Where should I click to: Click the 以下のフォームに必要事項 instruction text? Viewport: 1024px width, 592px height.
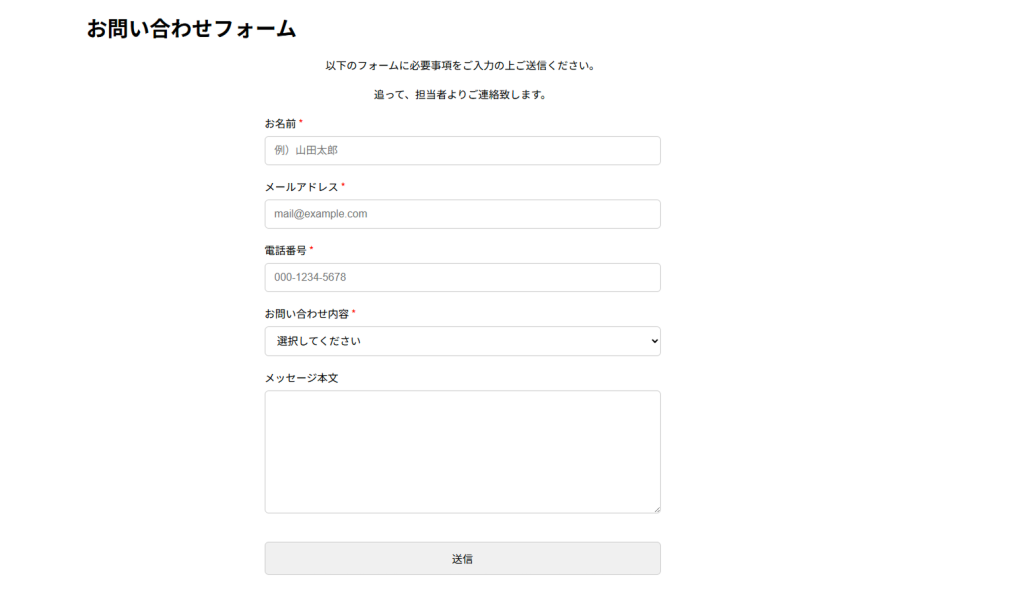tap(460, 66)
